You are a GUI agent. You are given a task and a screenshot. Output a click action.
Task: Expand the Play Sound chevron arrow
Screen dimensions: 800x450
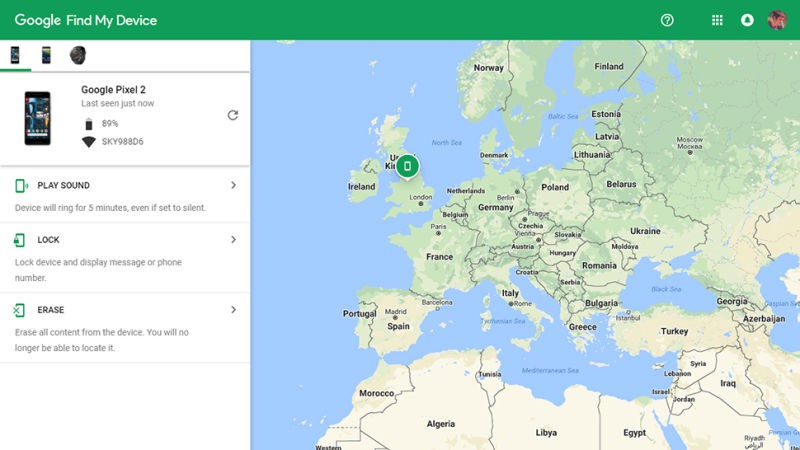tap(233, 185)
